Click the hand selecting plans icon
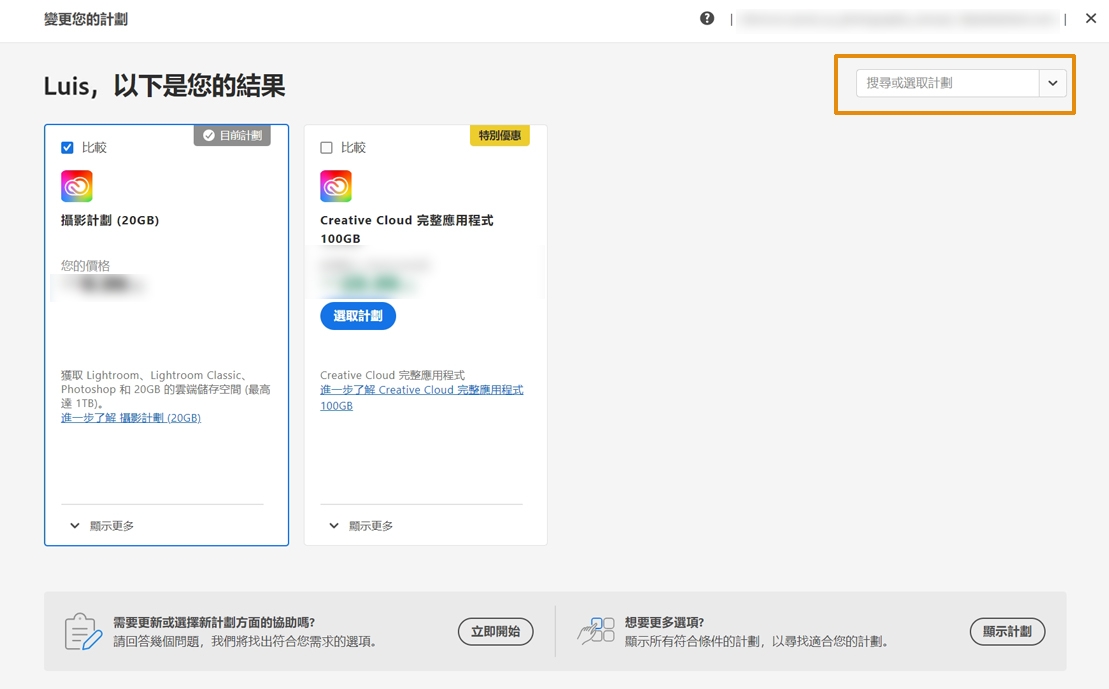The image size is (1109, 689). click(x=596, y=631)
